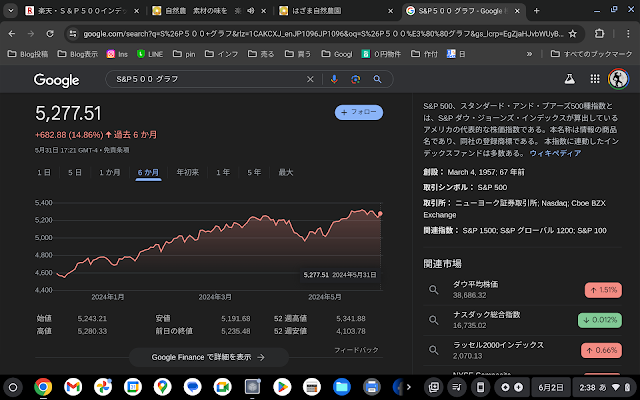Start voice search with microphone icon
The height and width of the screenshot is (400, 640).
[x=334, y=79]
